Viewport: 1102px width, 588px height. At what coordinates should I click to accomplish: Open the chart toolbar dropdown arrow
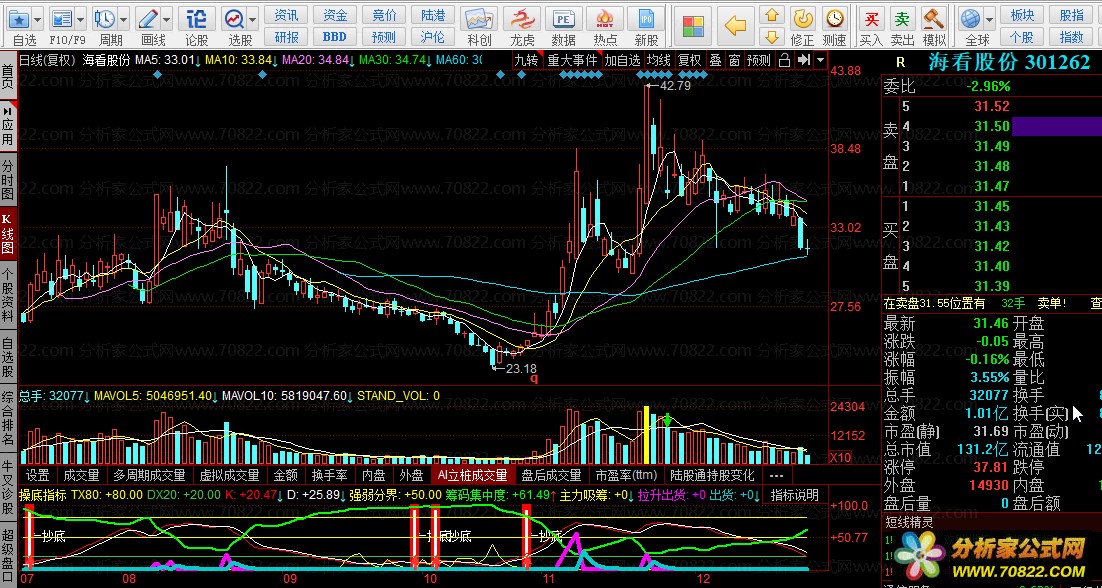click(820, 60)
